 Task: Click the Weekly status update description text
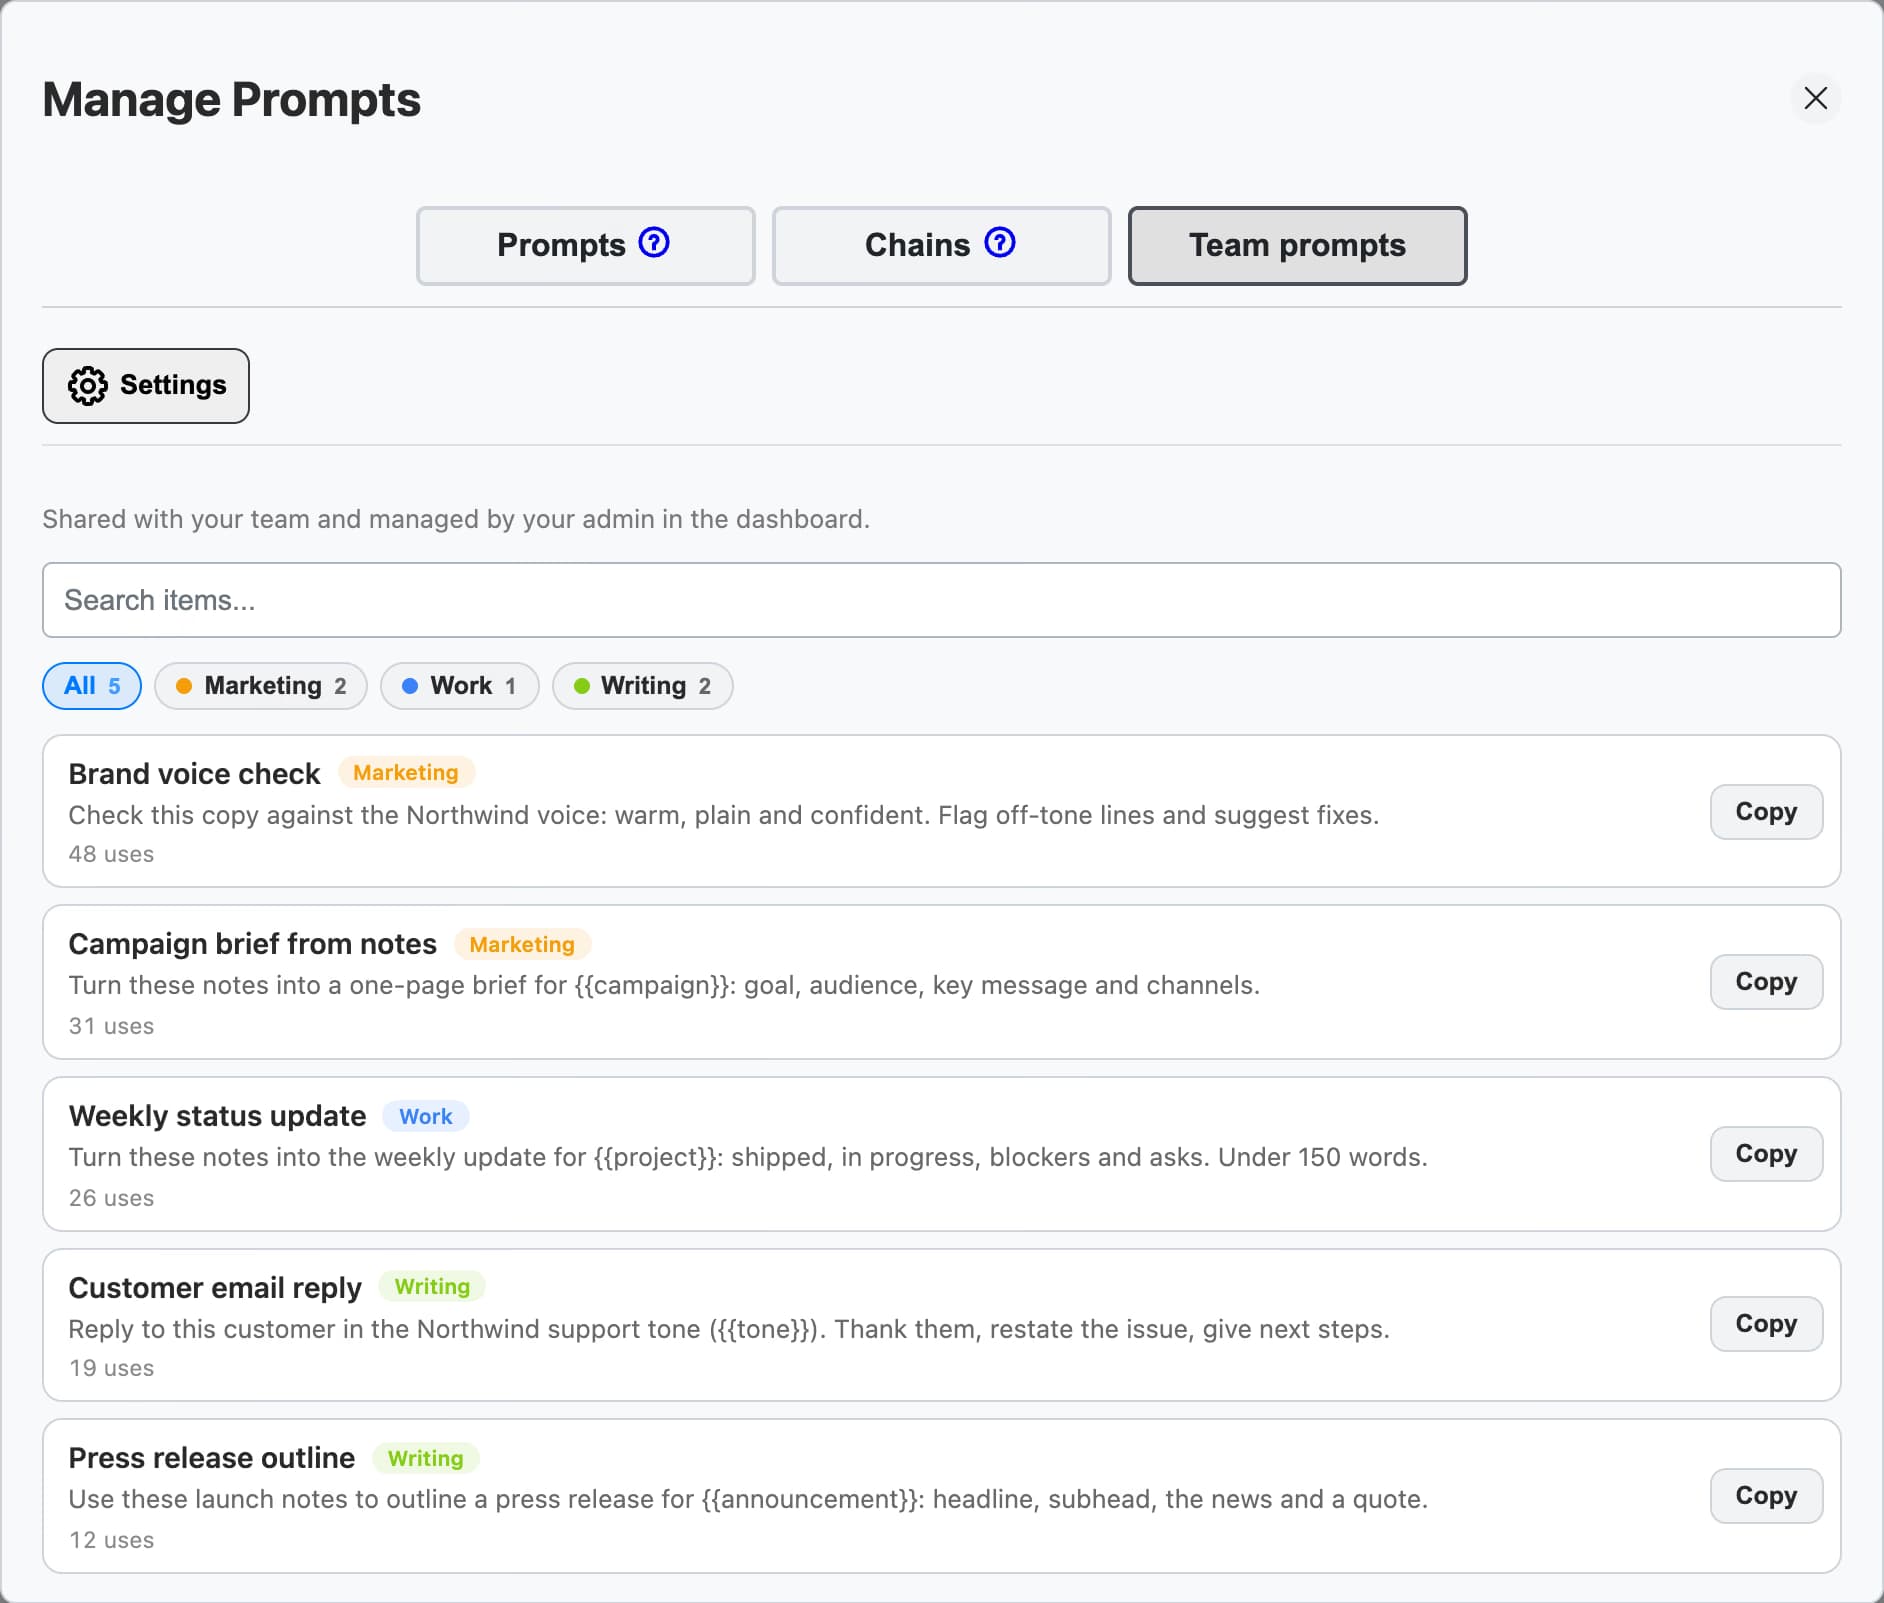pos(748,1157)
